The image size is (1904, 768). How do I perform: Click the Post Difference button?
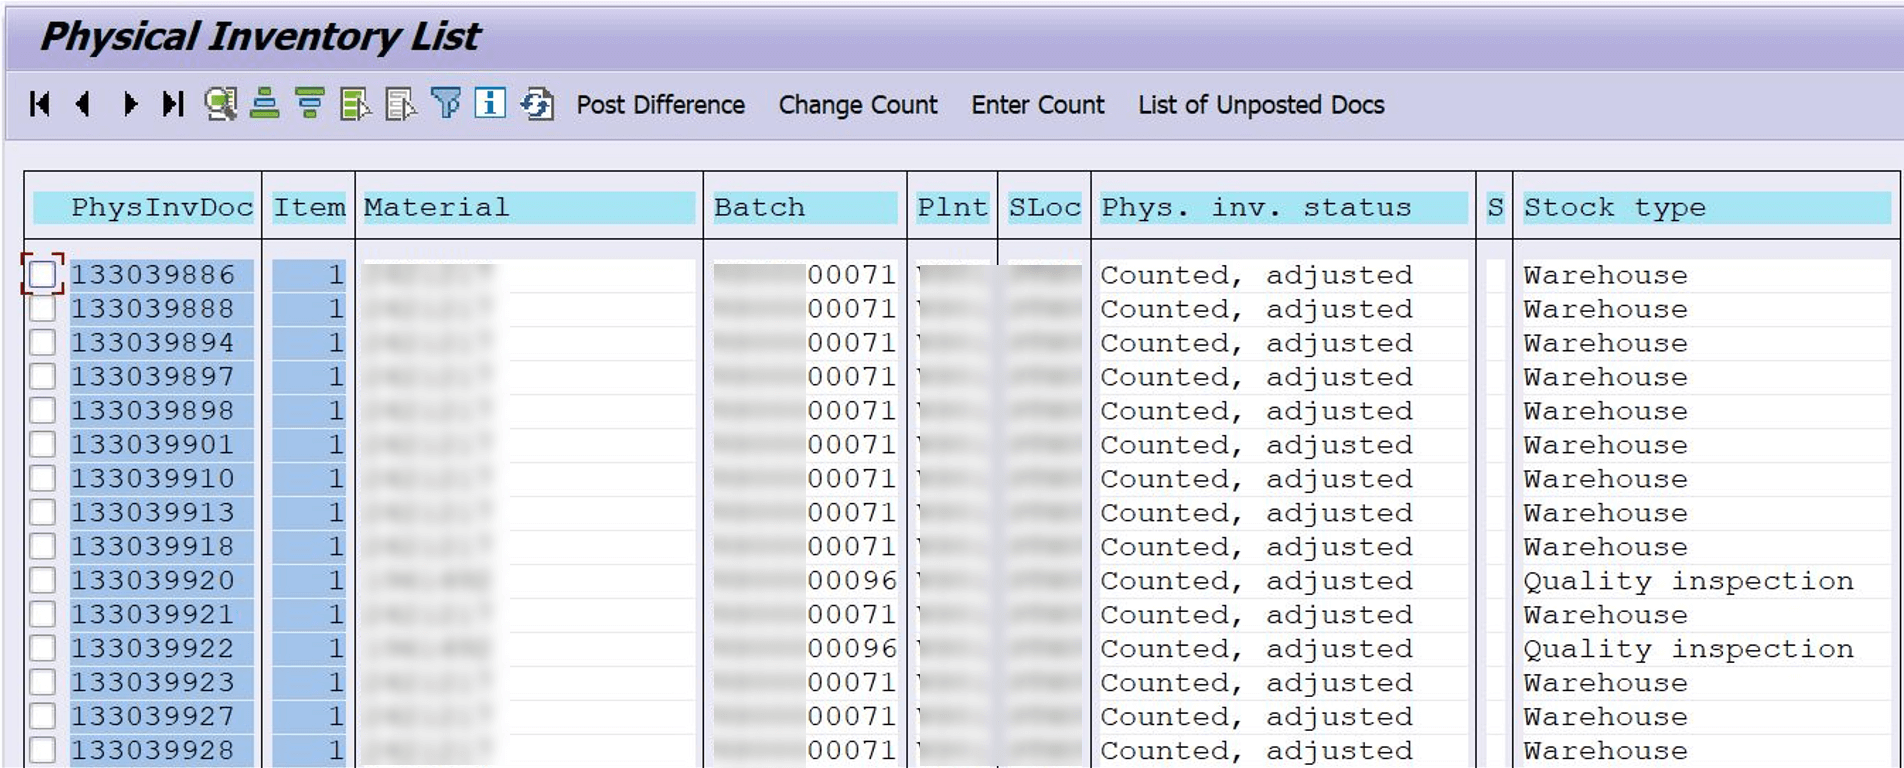660,105
